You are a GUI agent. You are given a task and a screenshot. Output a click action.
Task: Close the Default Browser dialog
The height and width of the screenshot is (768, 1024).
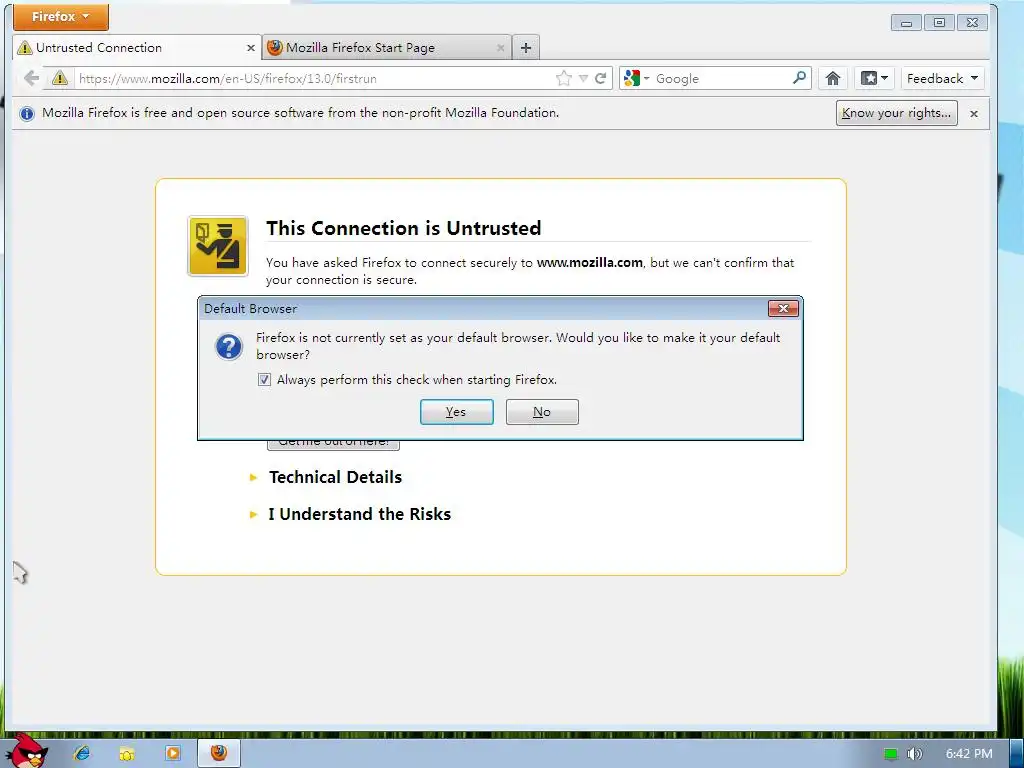[x=783, y=308]
